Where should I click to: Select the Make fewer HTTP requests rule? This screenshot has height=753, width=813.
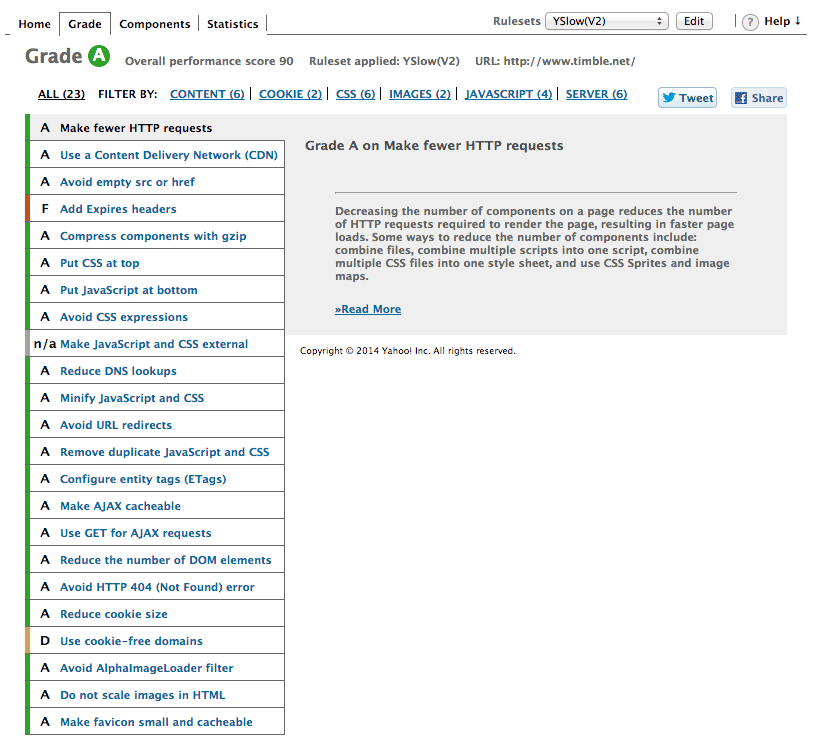(157, 128)
